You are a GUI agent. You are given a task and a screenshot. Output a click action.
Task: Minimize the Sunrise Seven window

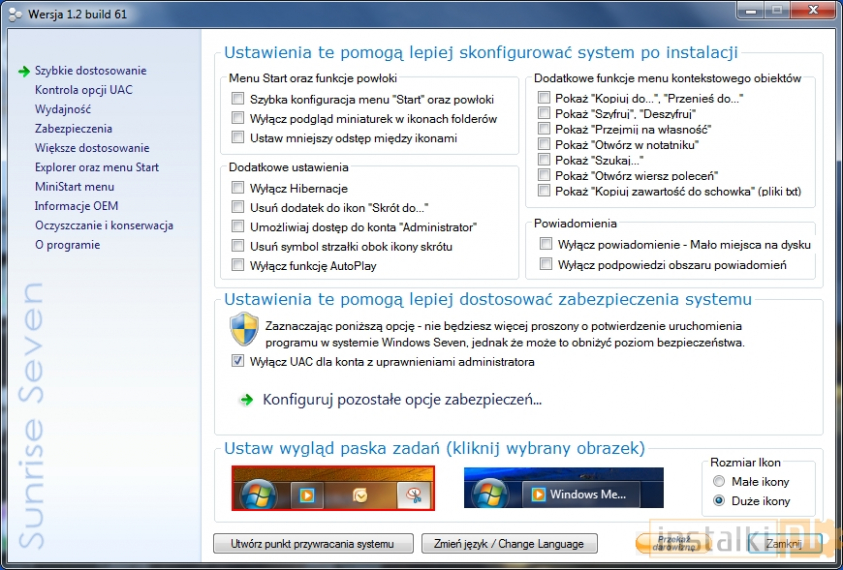click(751, 10)
